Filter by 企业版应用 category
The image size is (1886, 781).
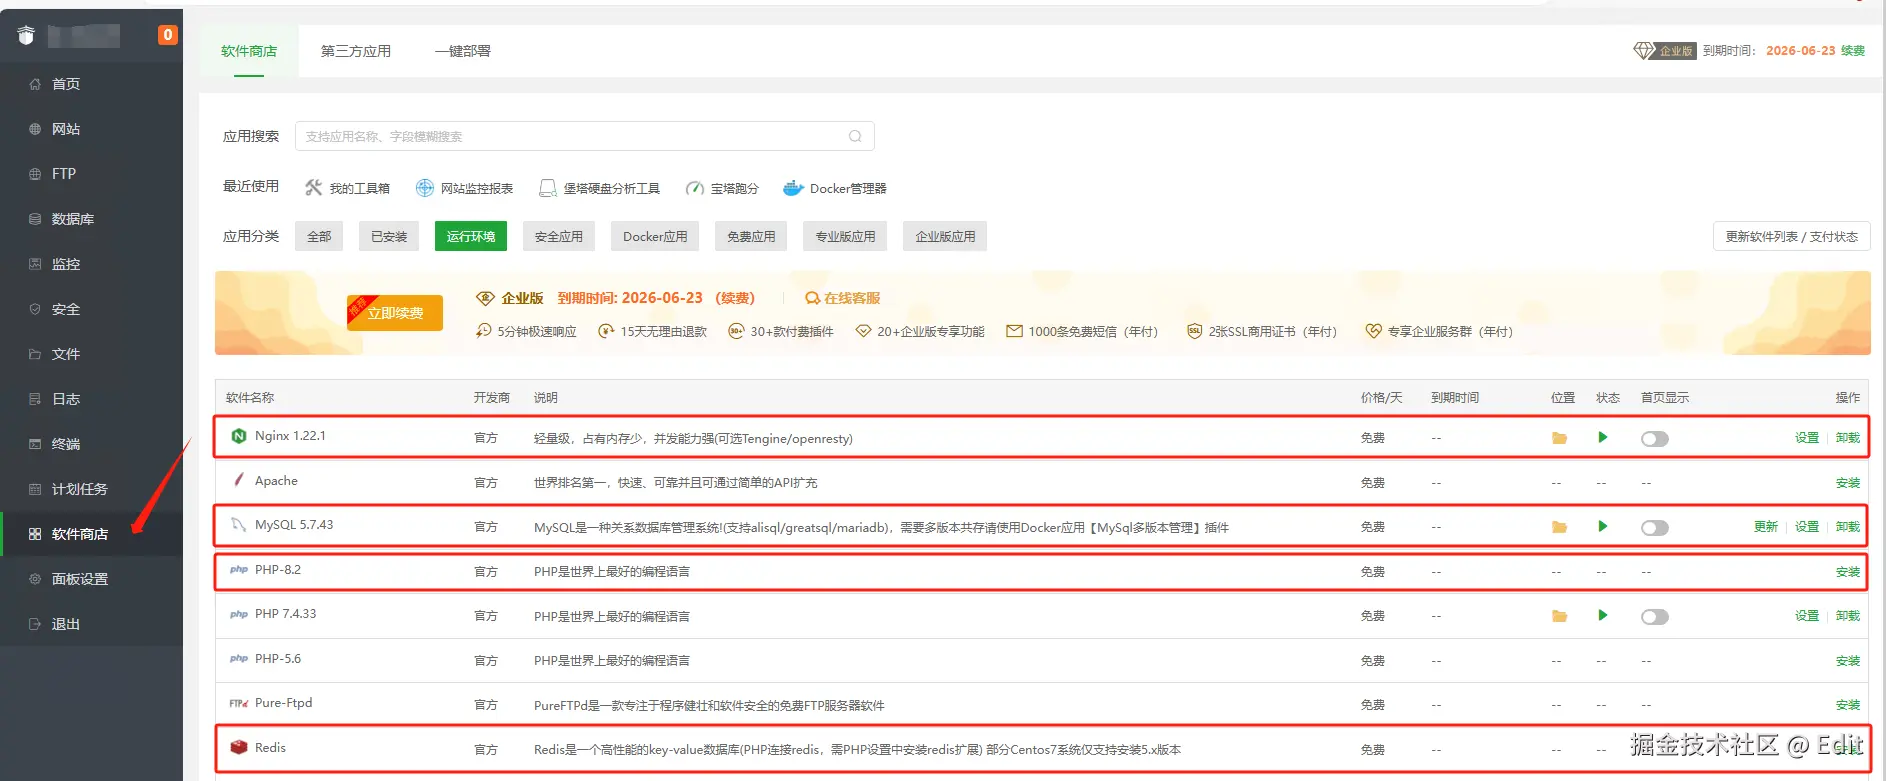[945, 236]
